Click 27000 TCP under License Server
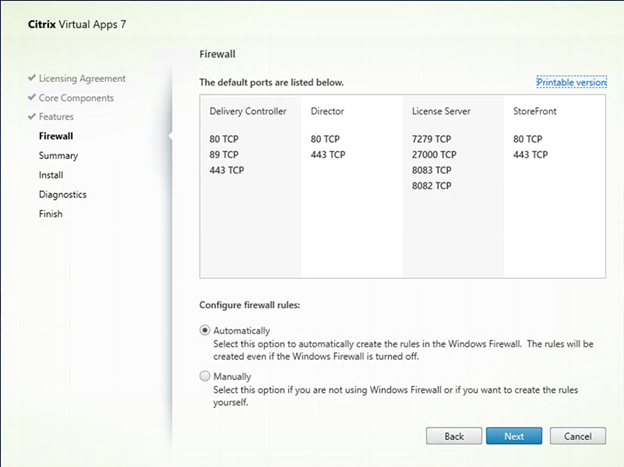This screenshot has height=467, width=624. [434, 155]
